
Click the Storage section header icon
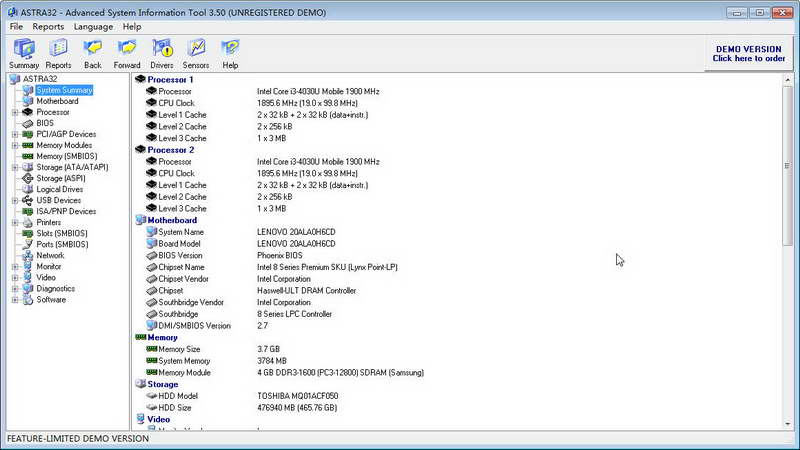[140, 384]
